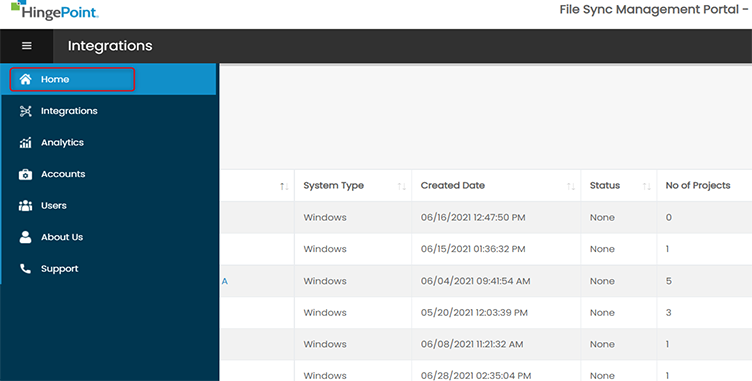Click the Integrations network icon
This screenshot has width=752, height=381.
[25, 111]
